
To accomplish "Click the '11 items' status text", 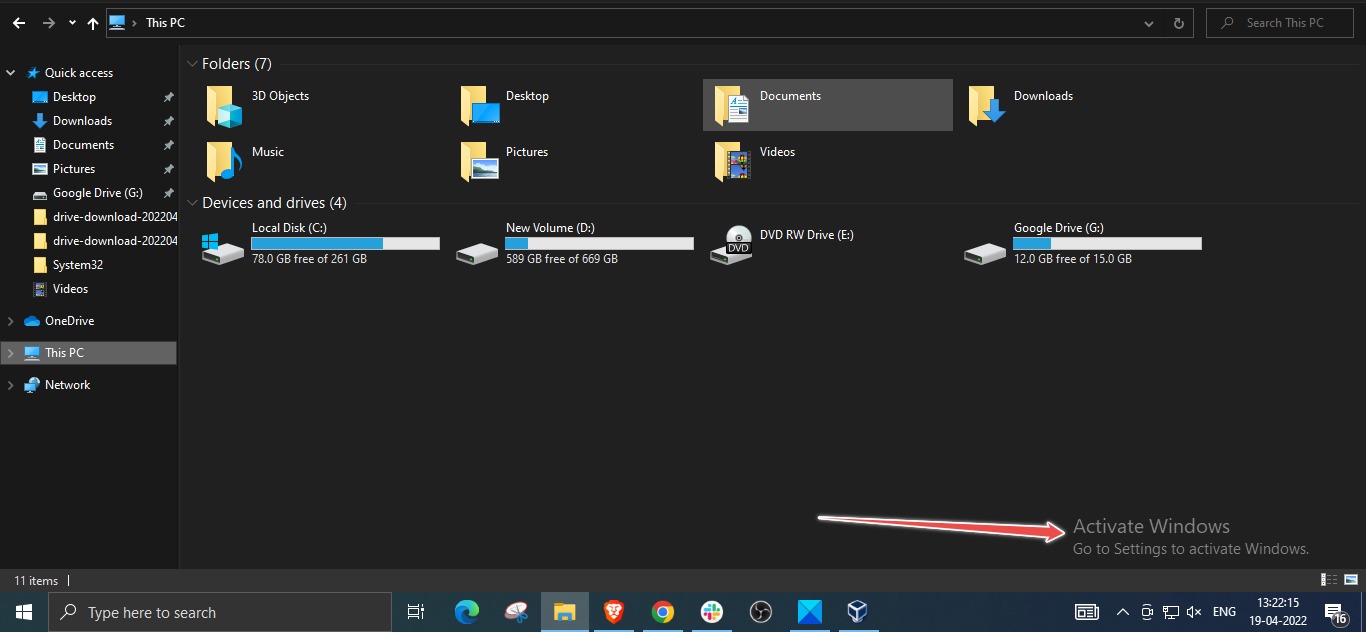I will 36,581.
